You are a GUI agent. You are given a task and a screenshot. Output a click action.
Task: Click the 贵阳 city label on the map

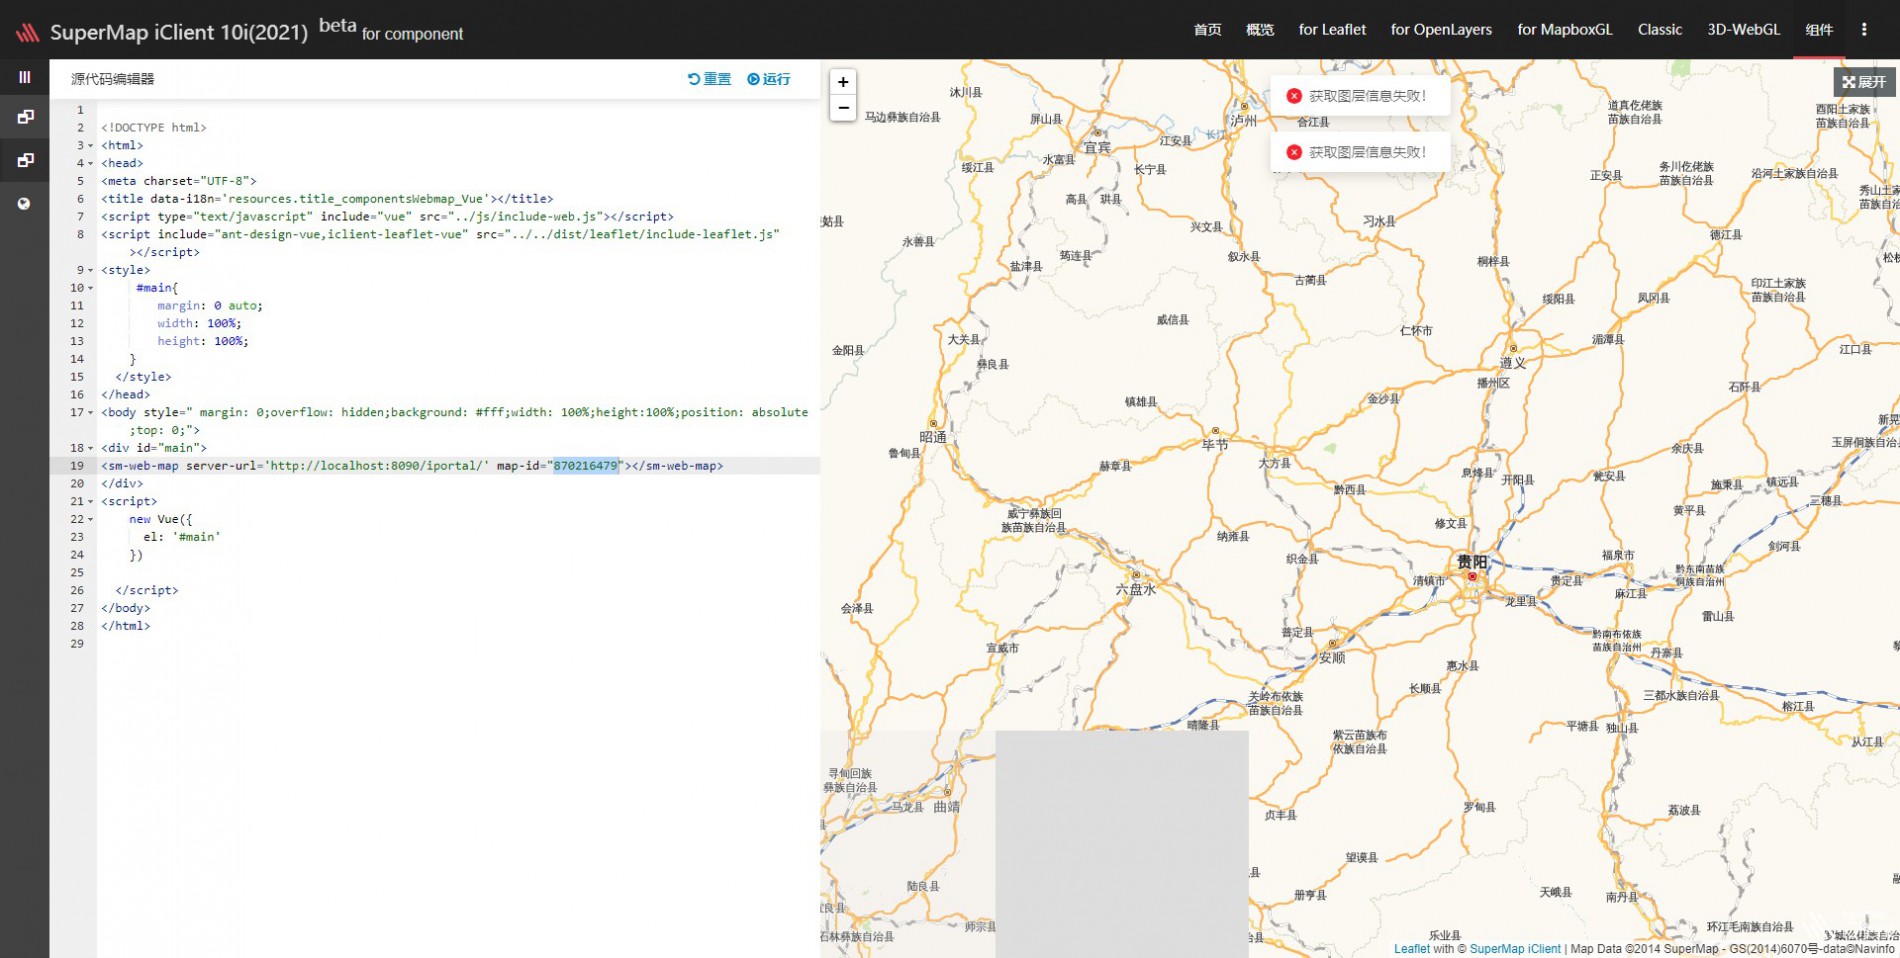1472,562
